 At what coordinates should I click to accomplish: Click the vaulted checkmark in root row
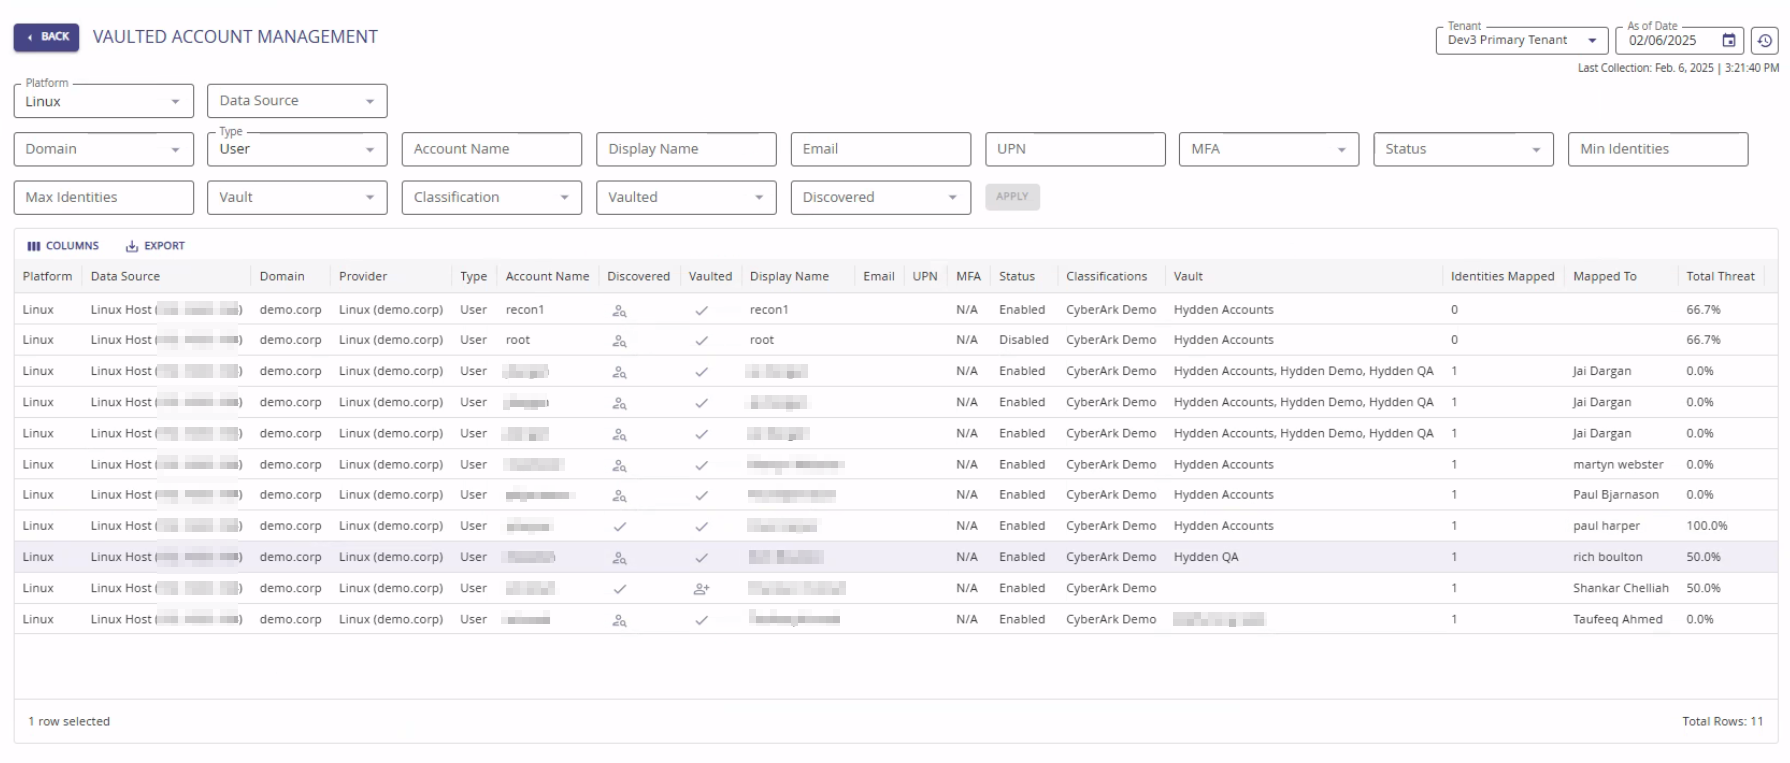click(702, 341)
